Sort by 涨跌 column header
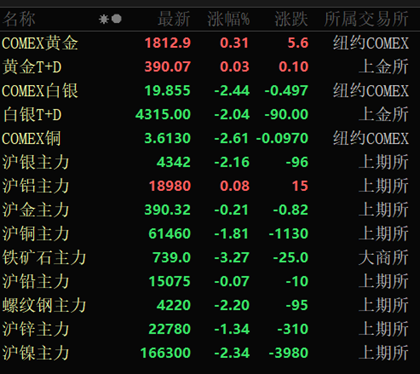Viewport: 420px width, 374px height. click(x=291, y=19)
